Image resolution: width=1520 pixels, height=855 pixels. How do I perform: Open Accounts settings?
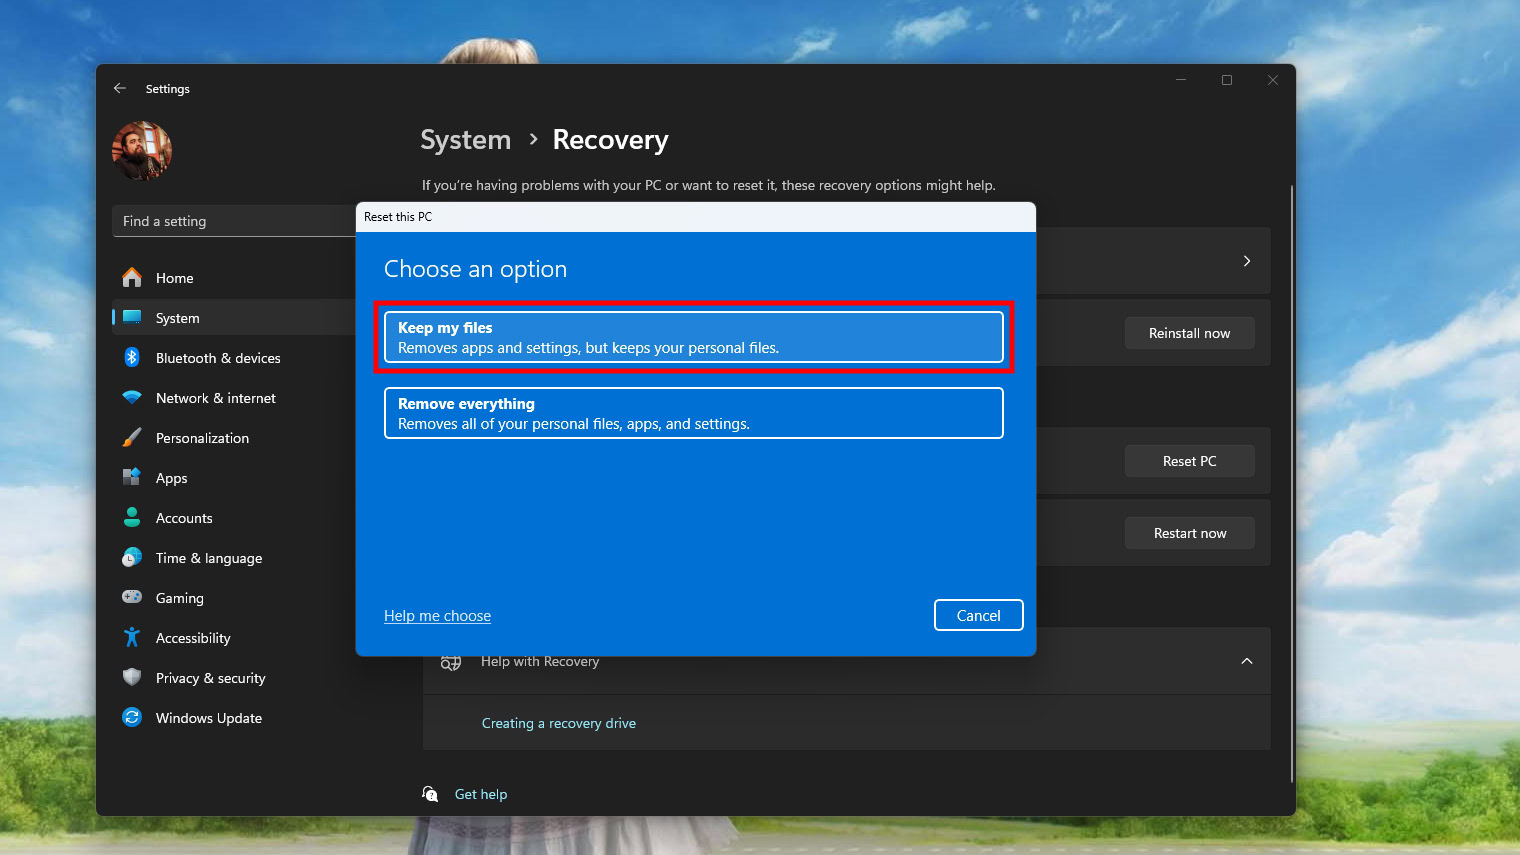[x=234, y=518]
